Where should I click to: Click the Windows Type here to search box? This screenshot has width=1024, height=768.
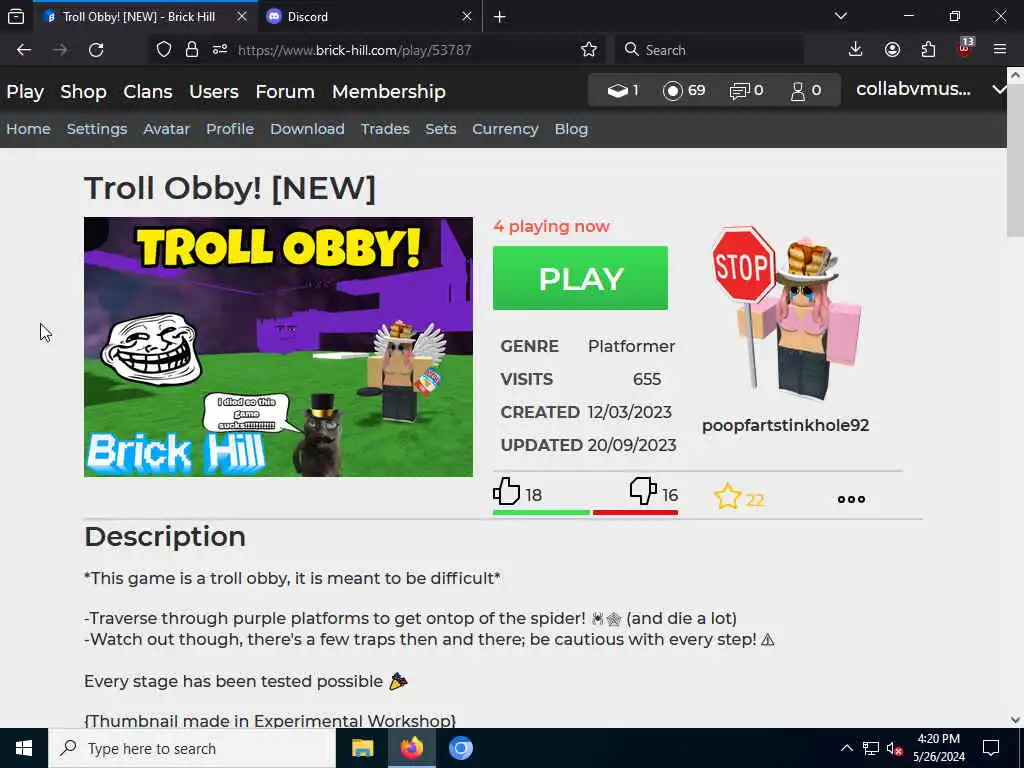[192, 748]
